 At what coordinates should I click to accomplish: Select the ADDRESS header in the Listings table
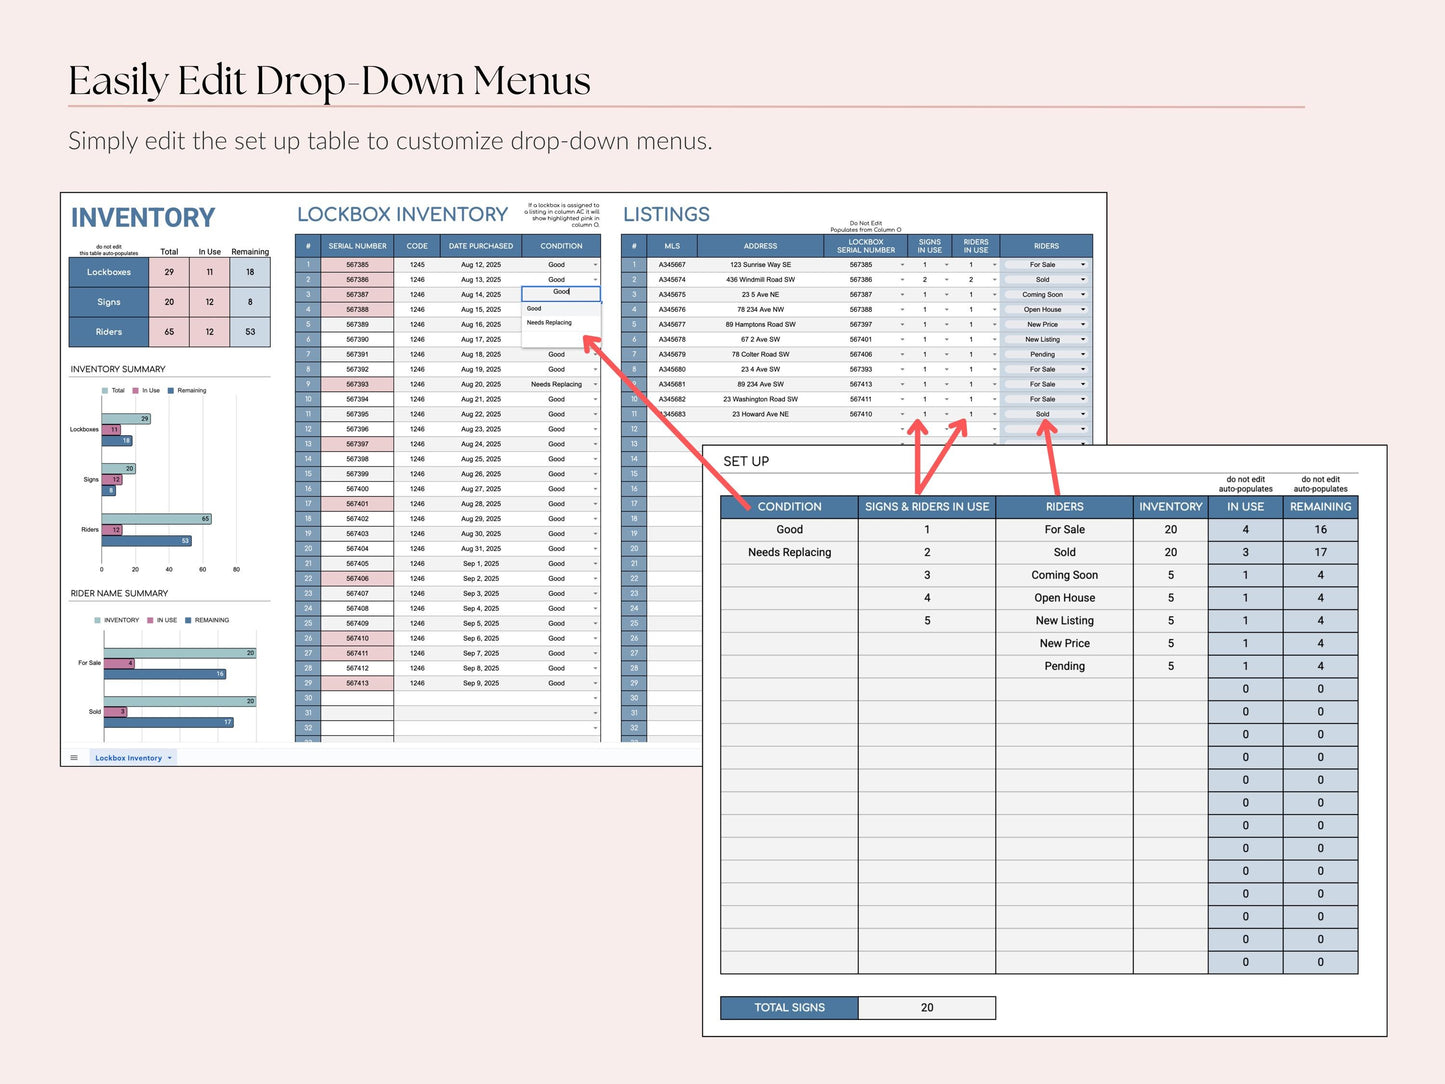point(760,246)
